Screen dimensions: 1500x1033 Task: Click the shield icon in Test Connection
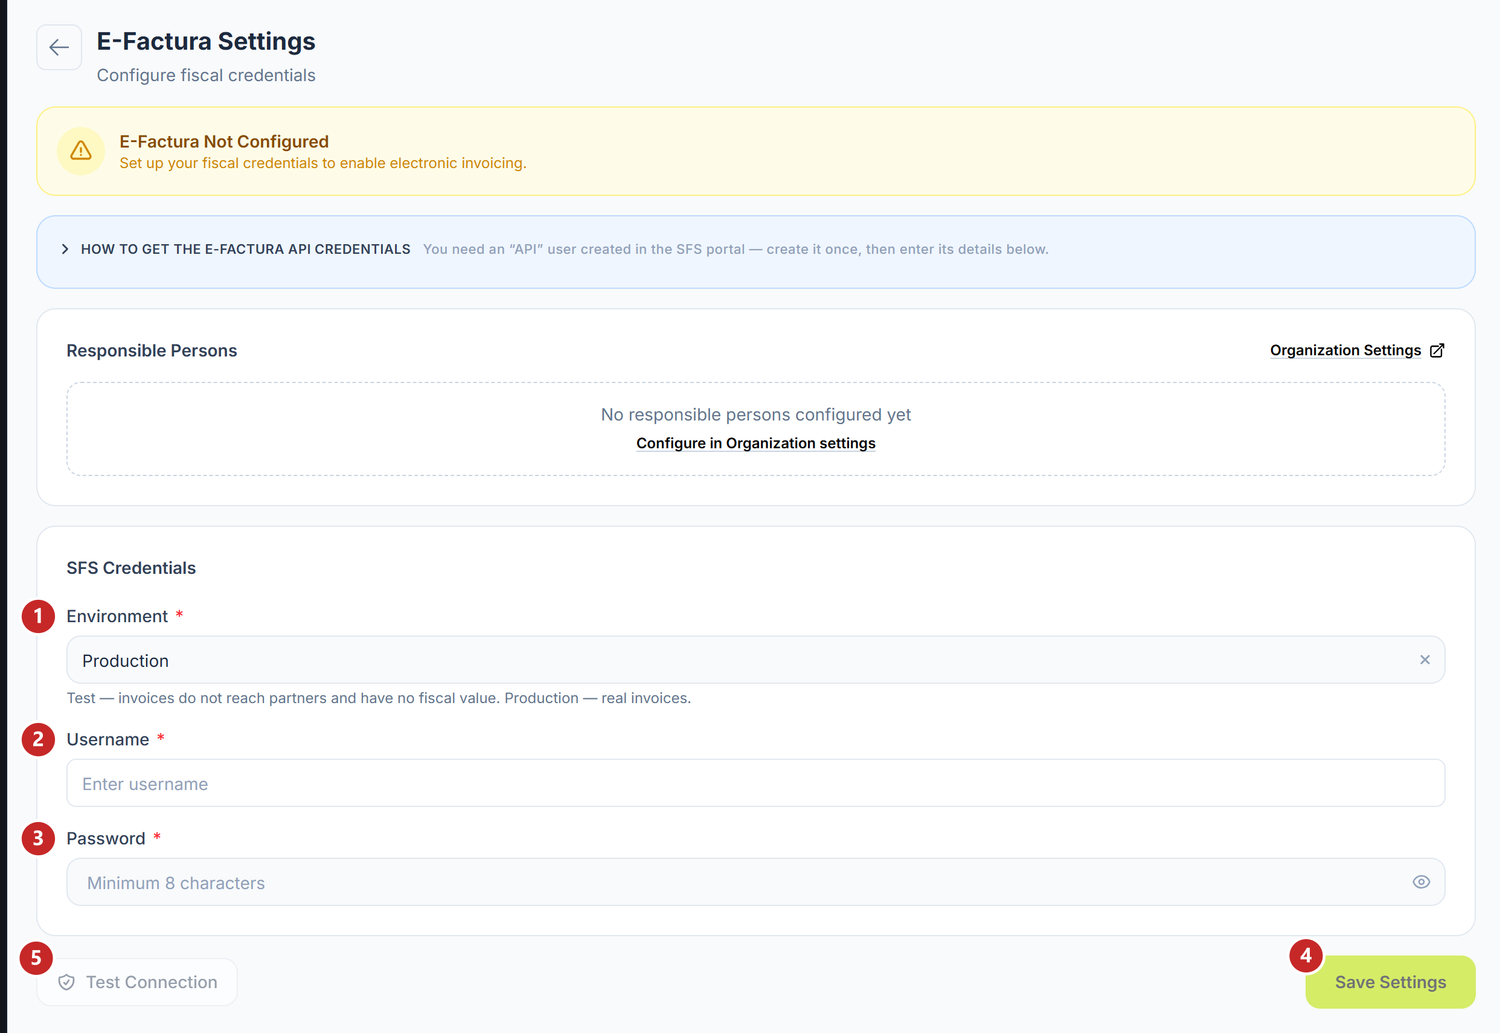point(67,982)
